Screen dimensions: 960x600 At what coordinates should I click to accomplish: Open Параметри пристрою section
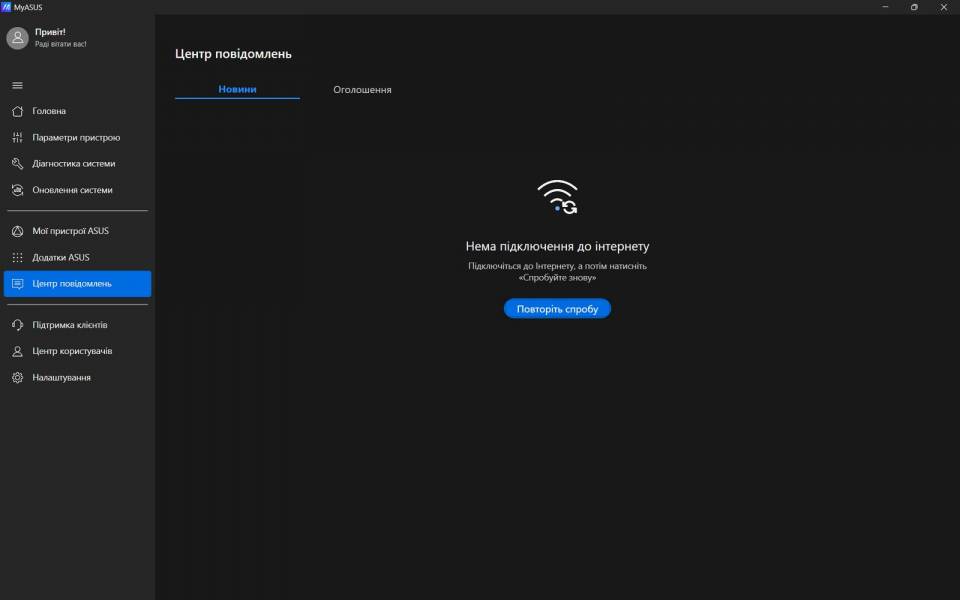click(77, 137)
